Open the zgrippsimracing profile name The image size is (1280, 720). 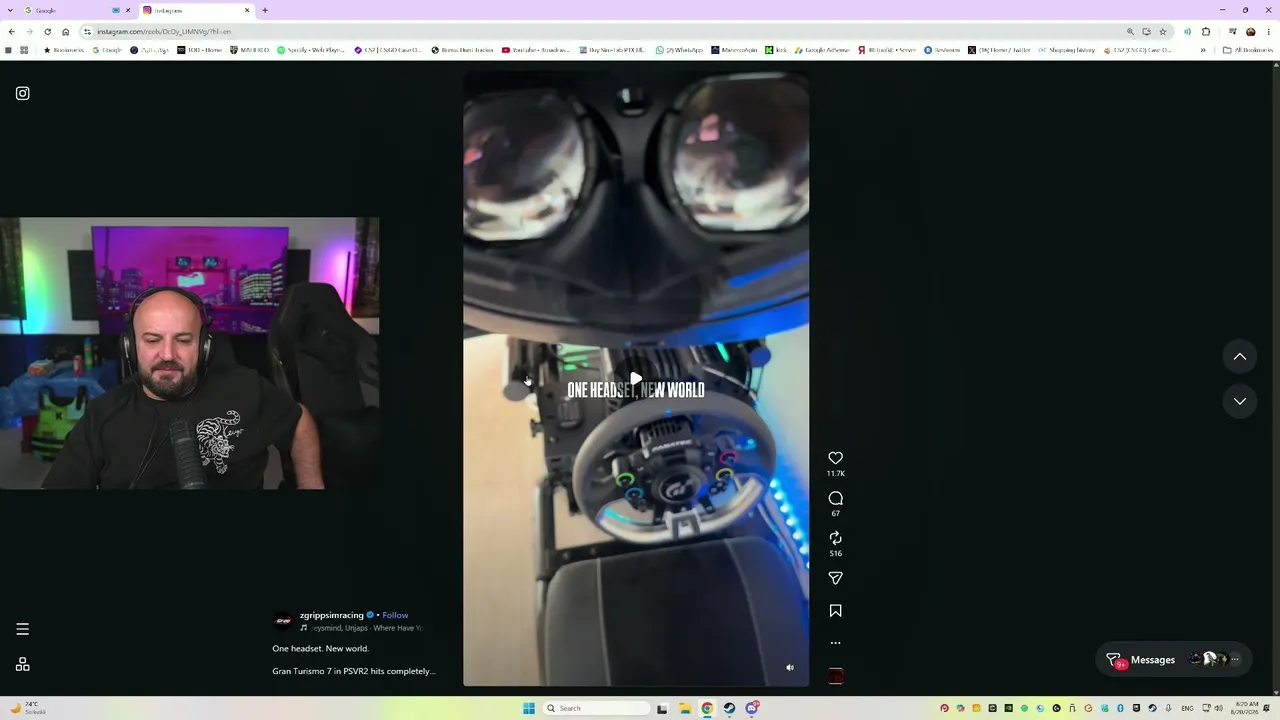(332, 615)
